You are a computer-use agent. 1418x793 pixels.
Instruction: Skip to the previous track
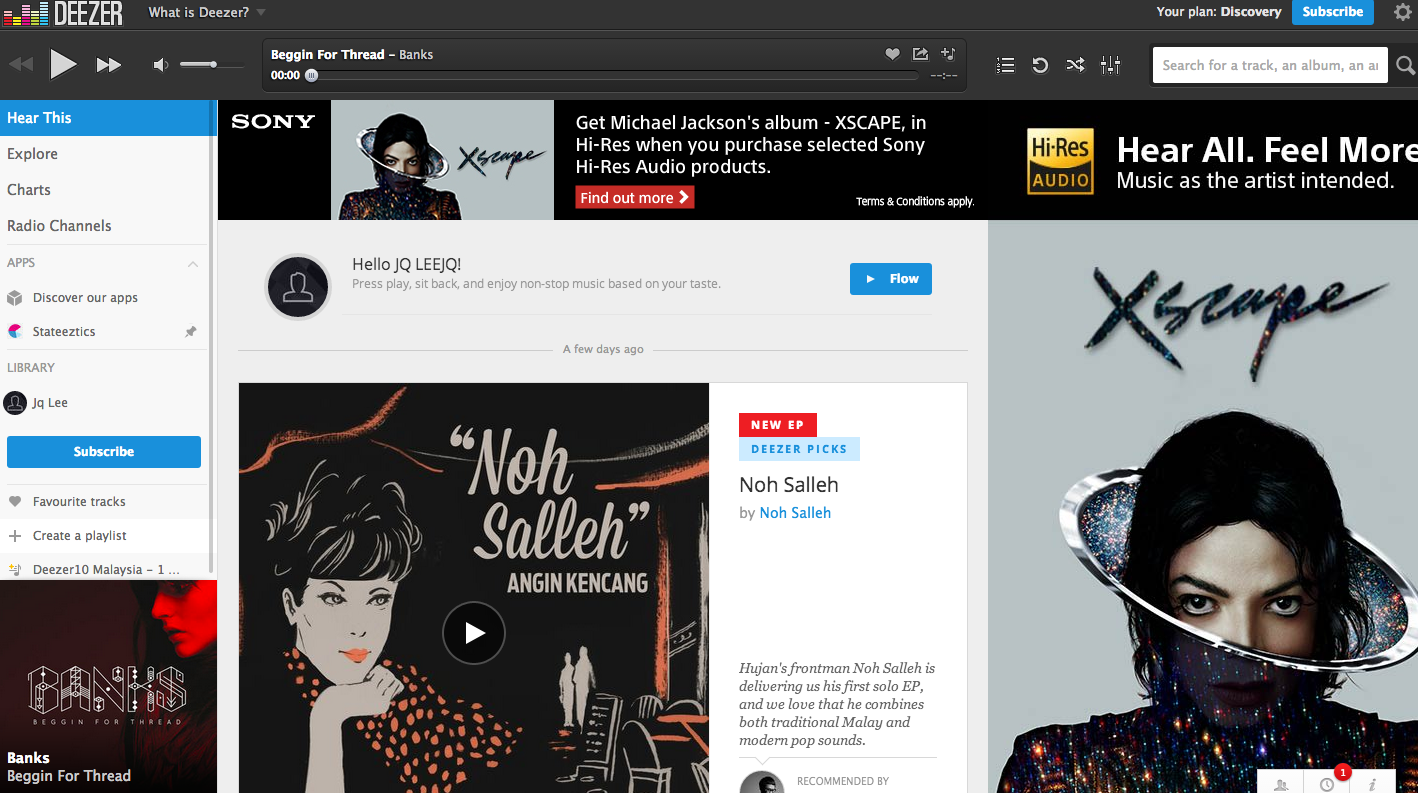(21, 65)
